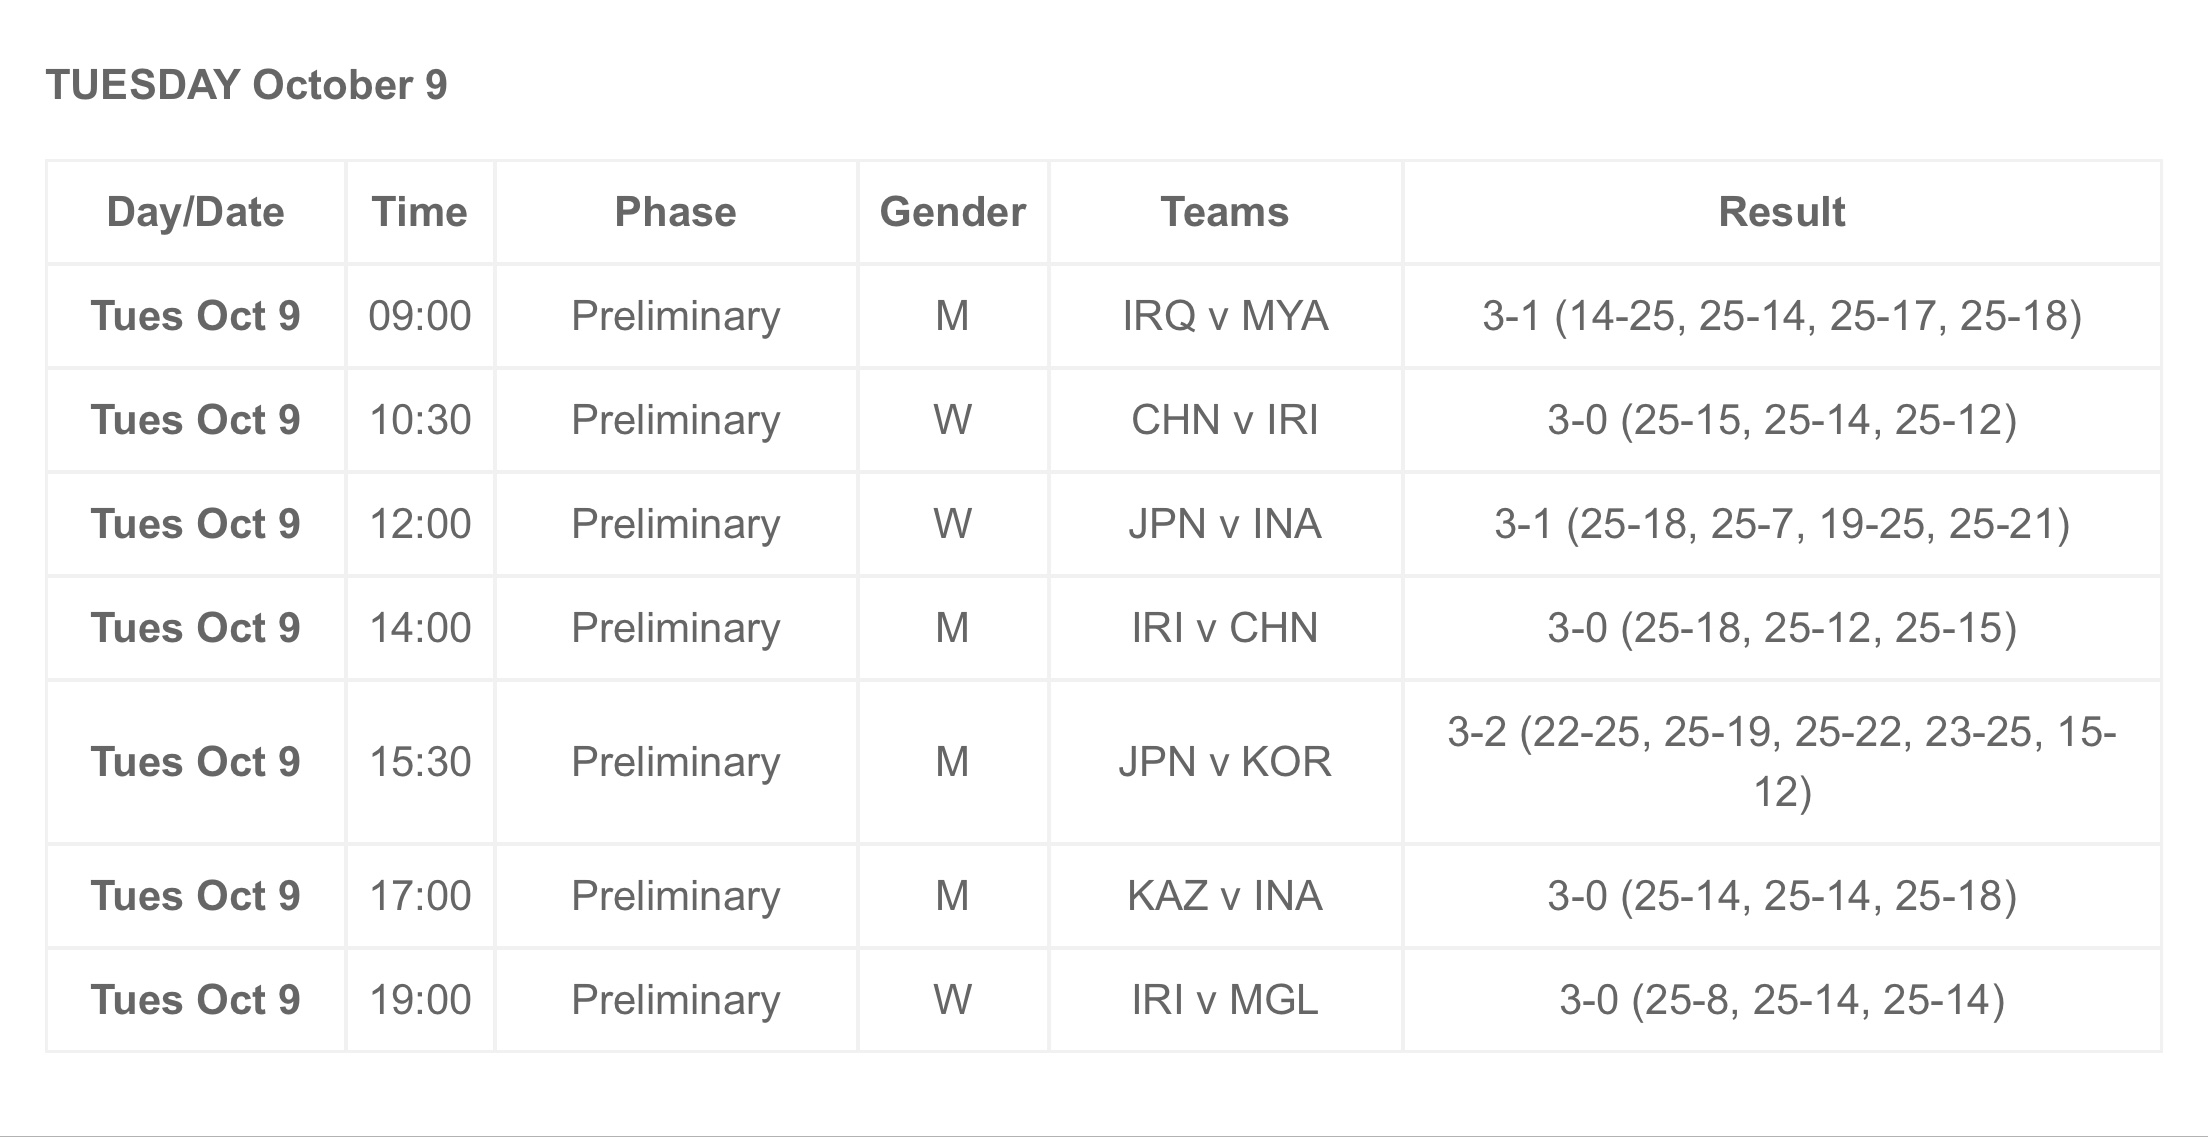Click the IRQ v MYA teams cell
The image size is (2208, 1137).
point(1225,316)
